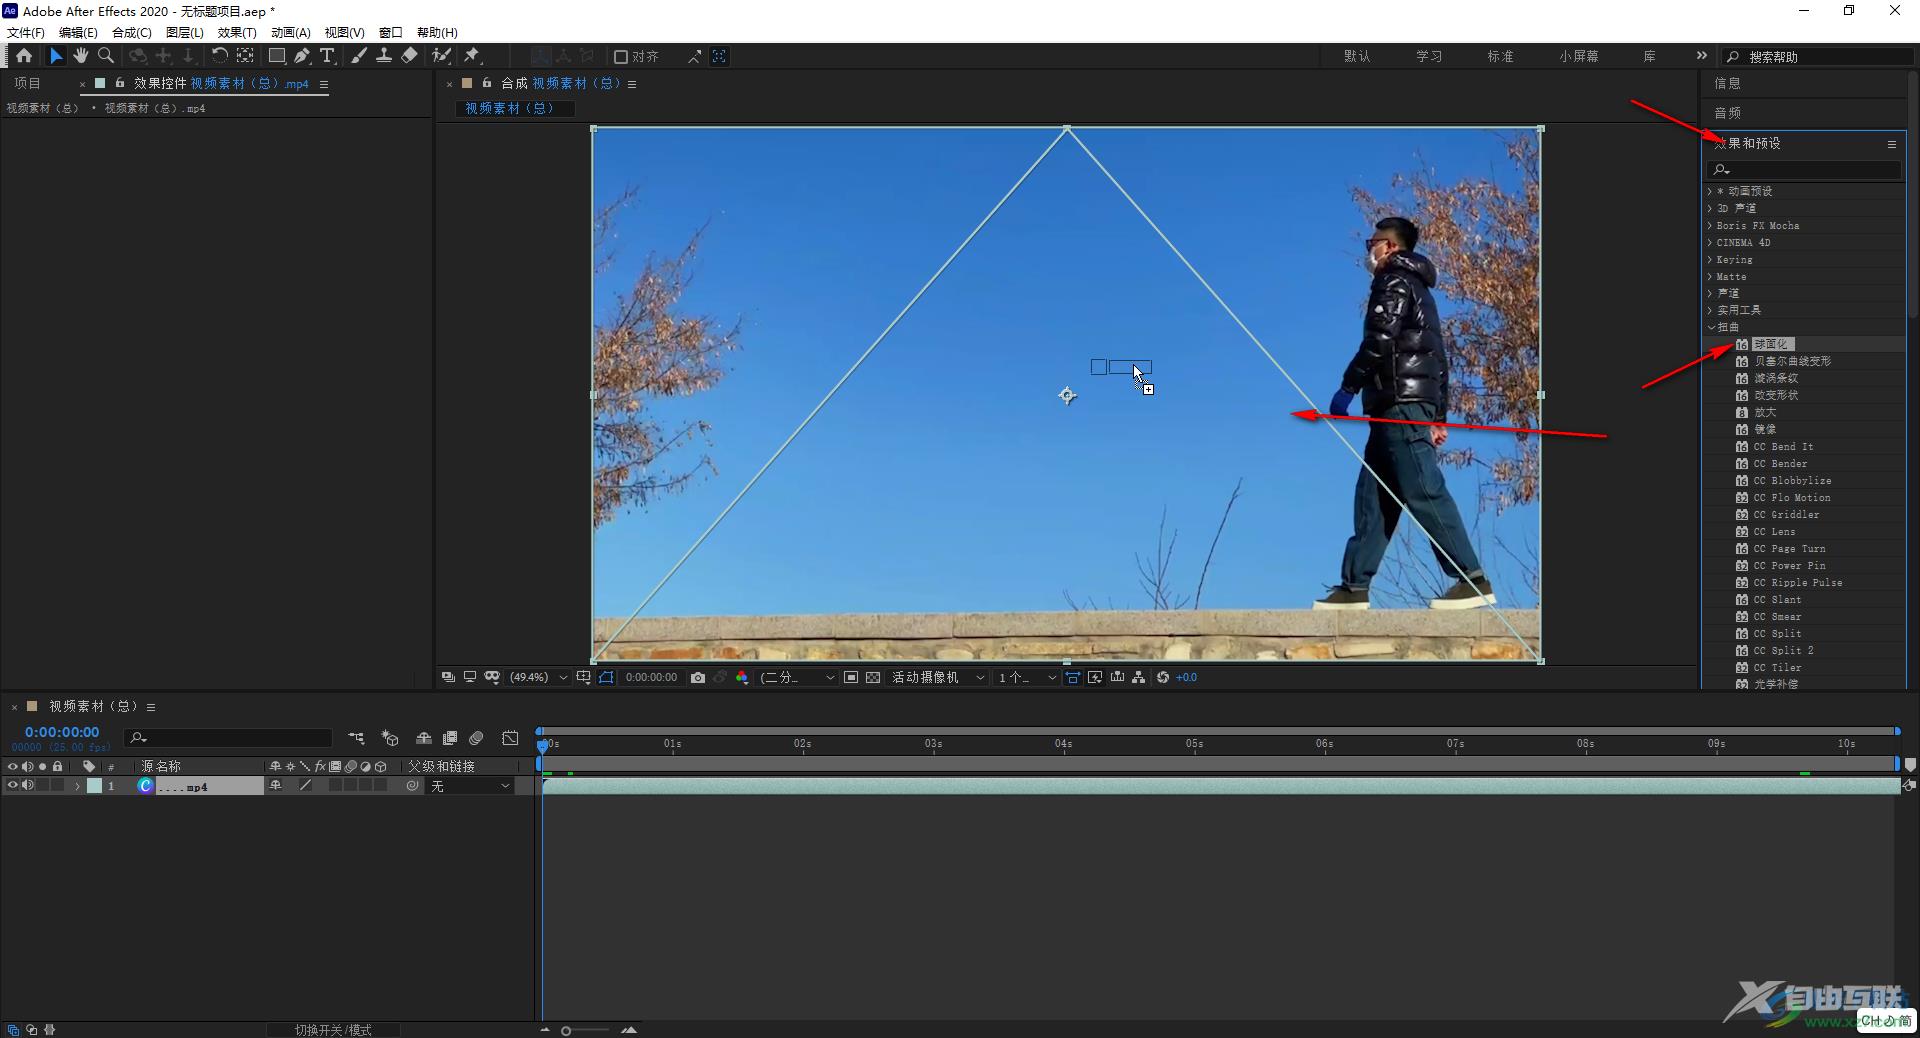Collapse the 扭曲 effects category
This screenshot has width=1920, height=1038.
tap(1711, 327)
